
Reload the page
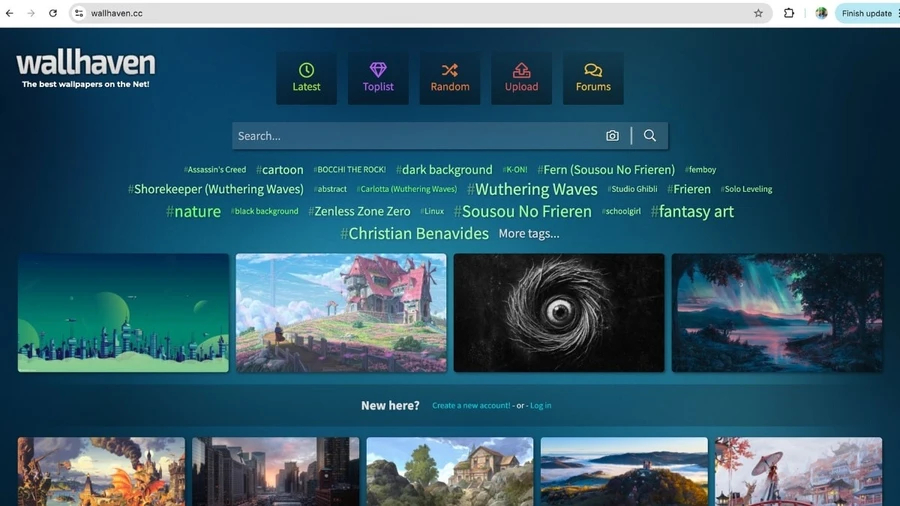click(53, 13)
